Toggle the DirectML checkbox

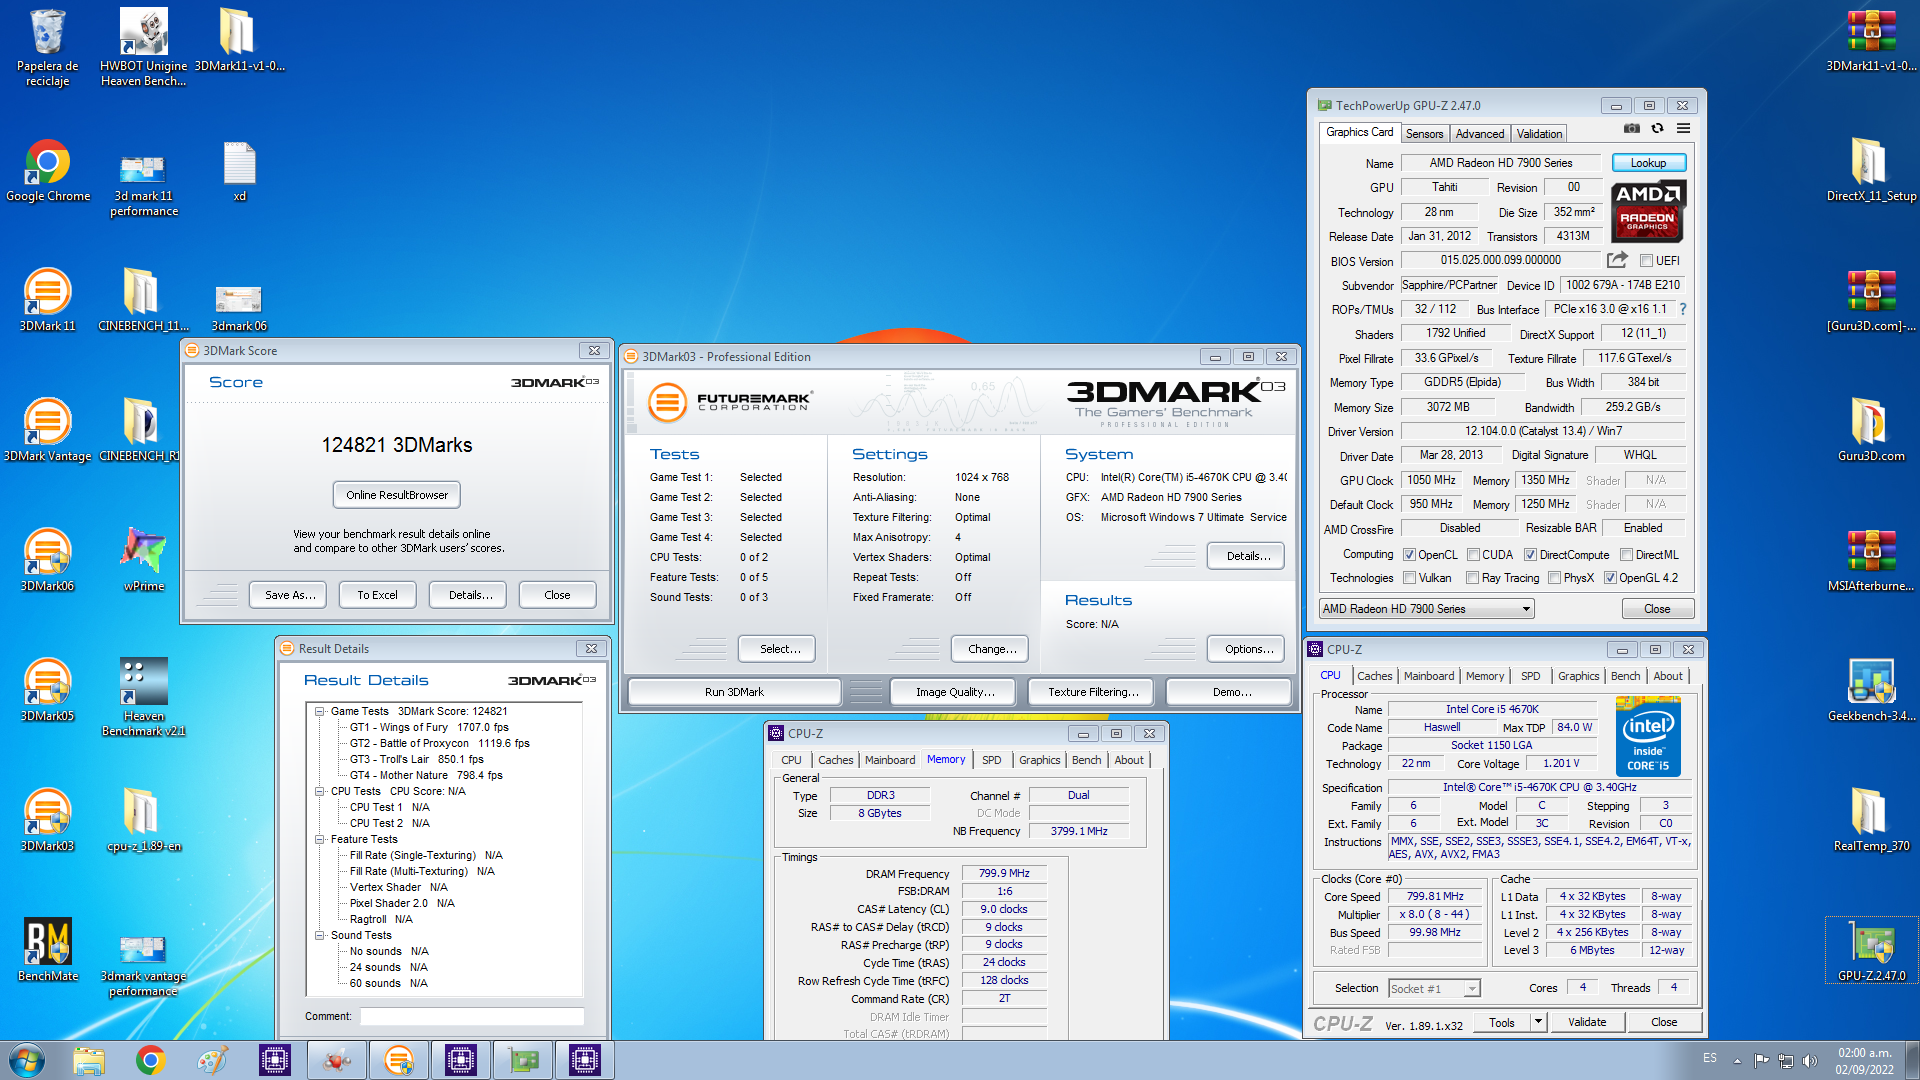[1626, 555]
